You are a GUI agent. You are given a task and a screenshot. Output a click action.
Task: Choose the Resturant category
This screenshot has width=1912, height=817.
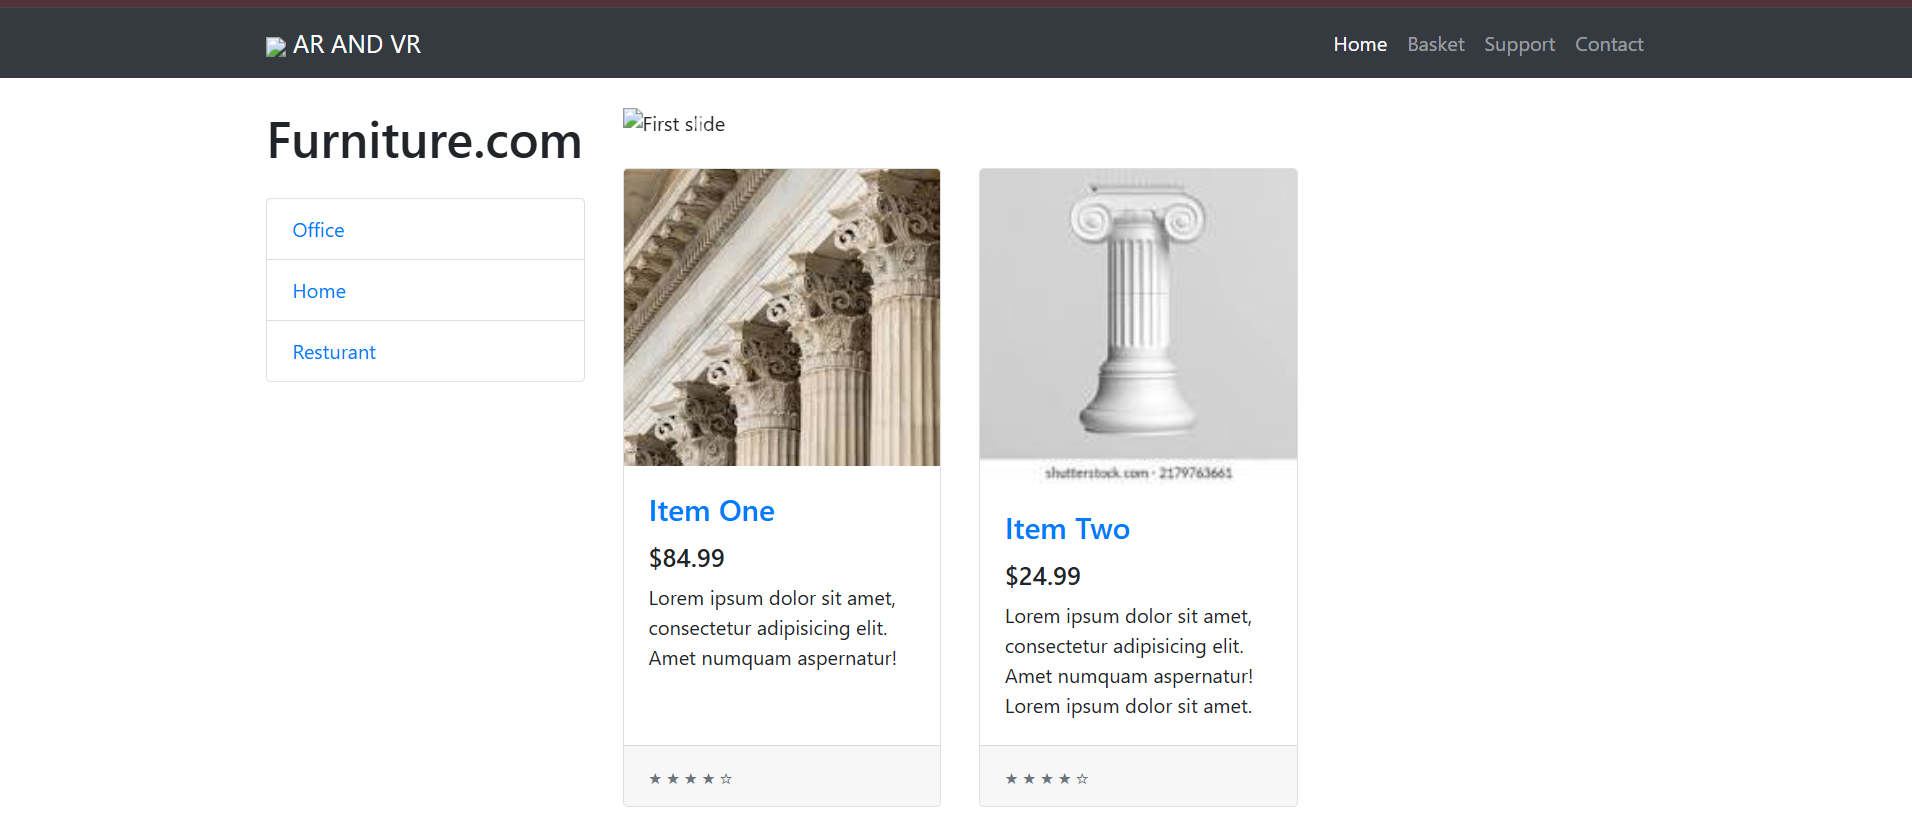[425, 352]
